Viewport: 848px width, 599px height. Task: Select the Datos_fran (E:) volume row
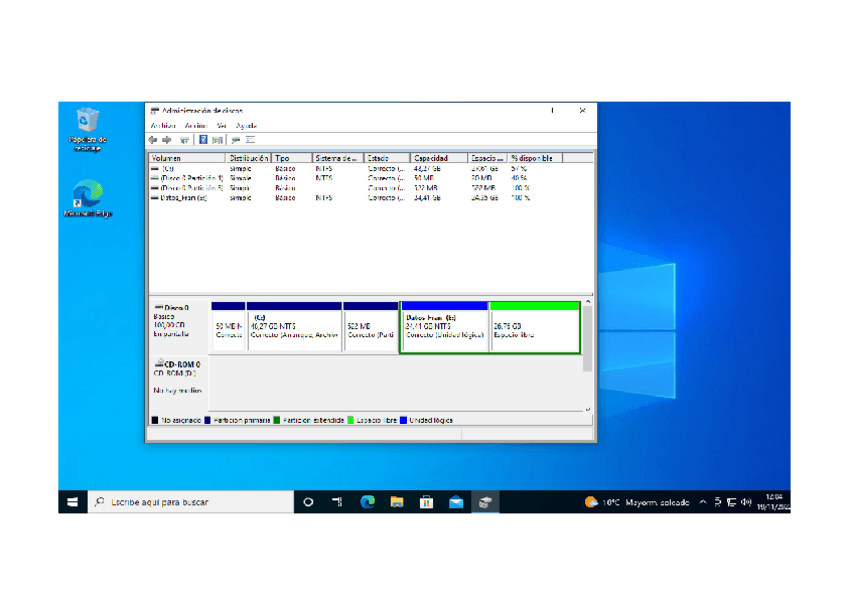[184, 198]
